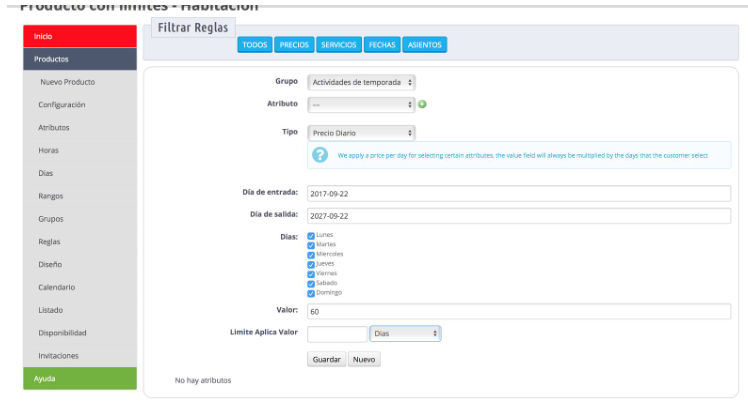748x402 pixels.
Task: Filter rules by SERVICIOS
Action: pyautogui.click(x=339, y=44)
